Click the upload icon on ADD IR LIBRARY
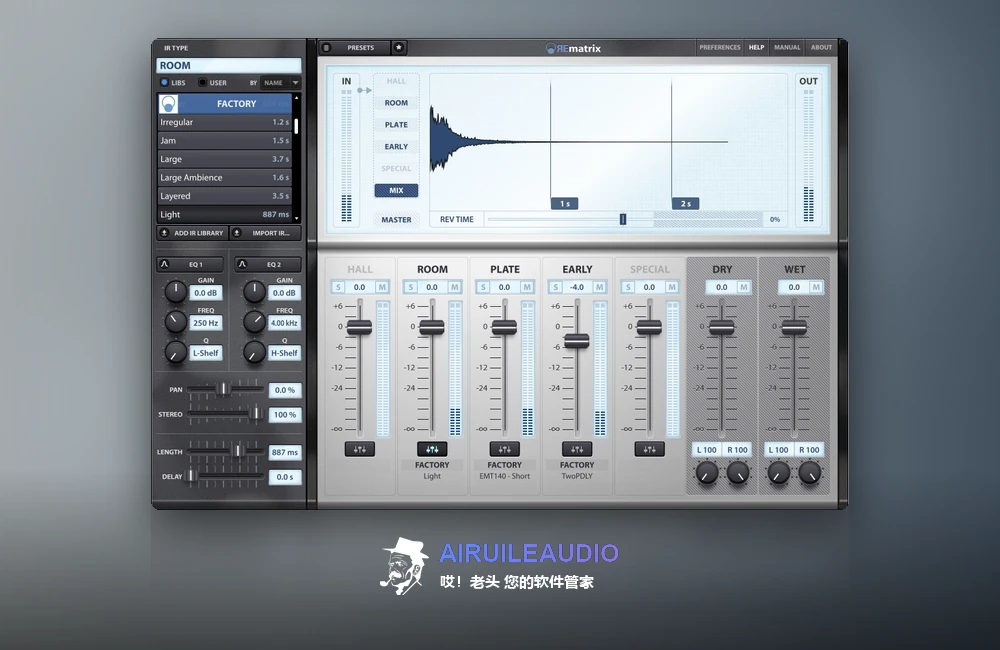The height and width of the screenshot is (650, 1000). 165,233
